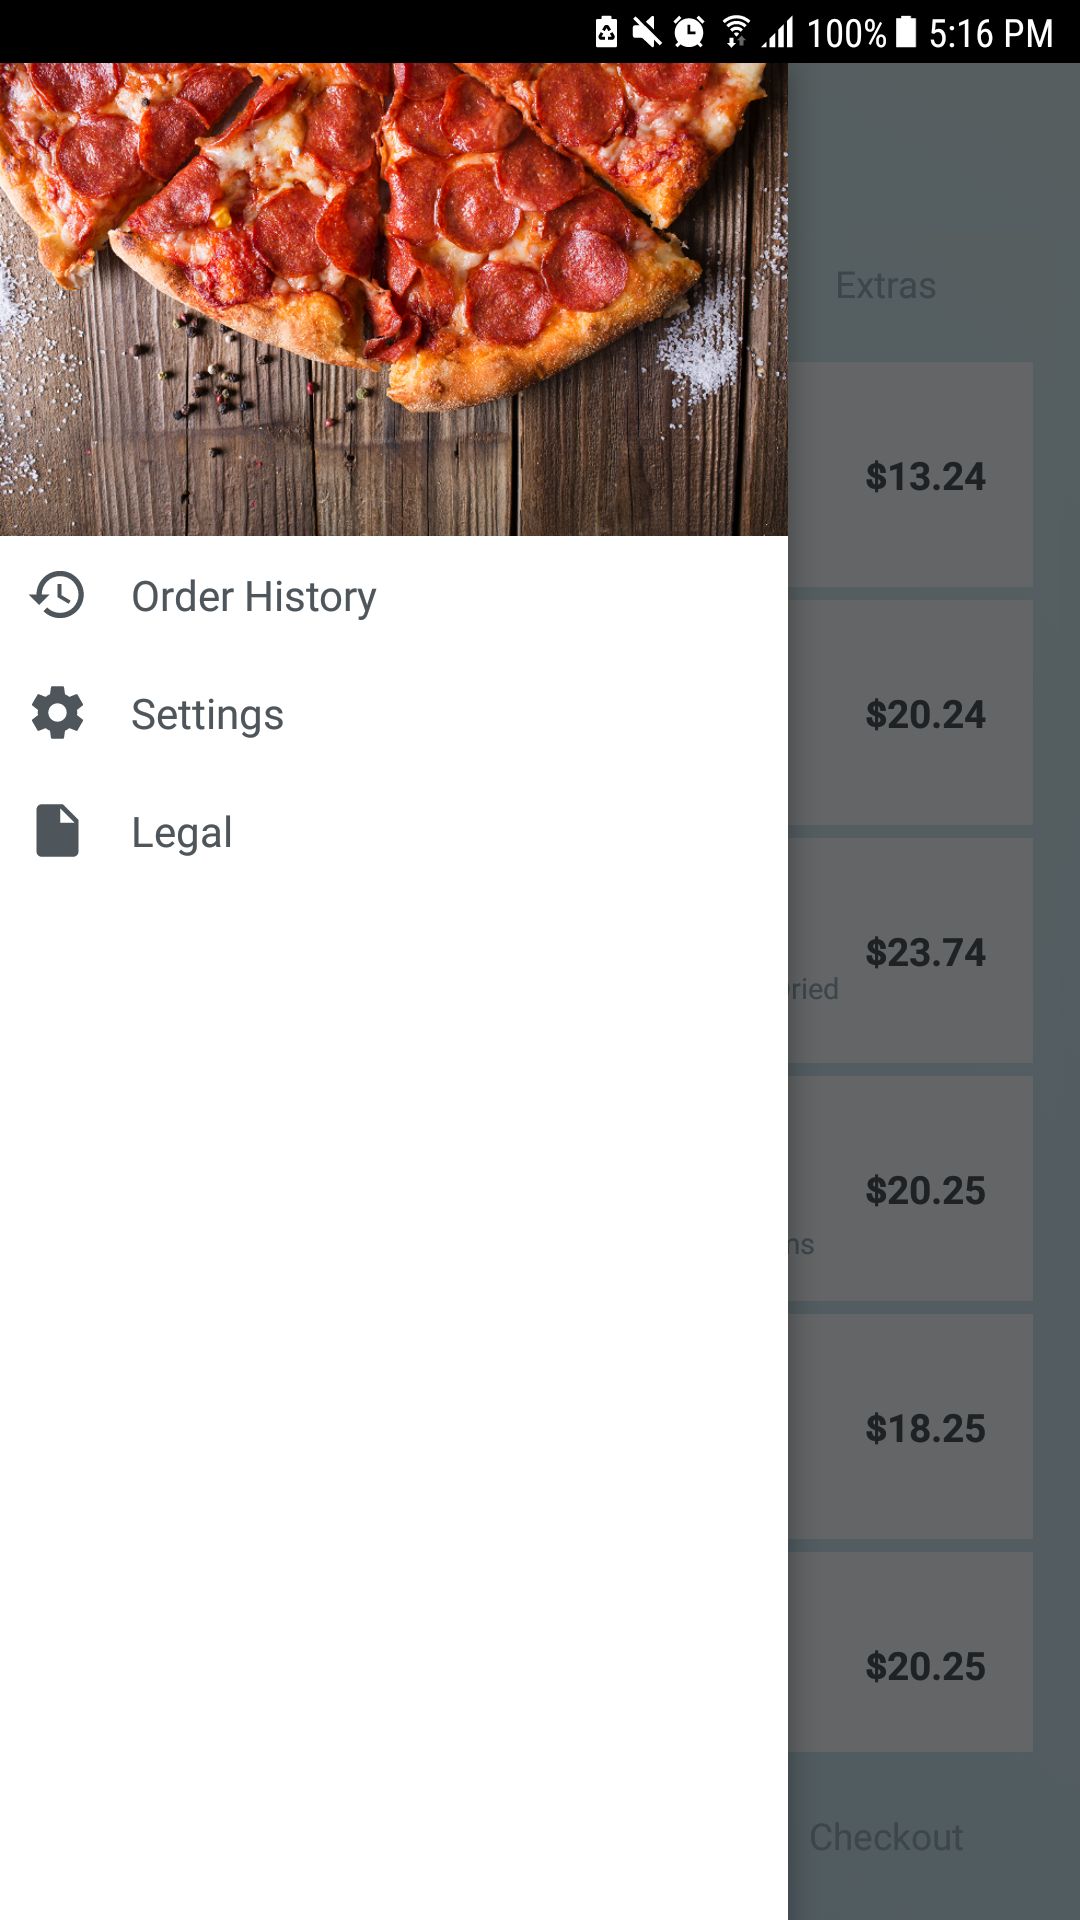Tap the Order History clock icon
The image size is (1080, 1920).
pos(57,595)
